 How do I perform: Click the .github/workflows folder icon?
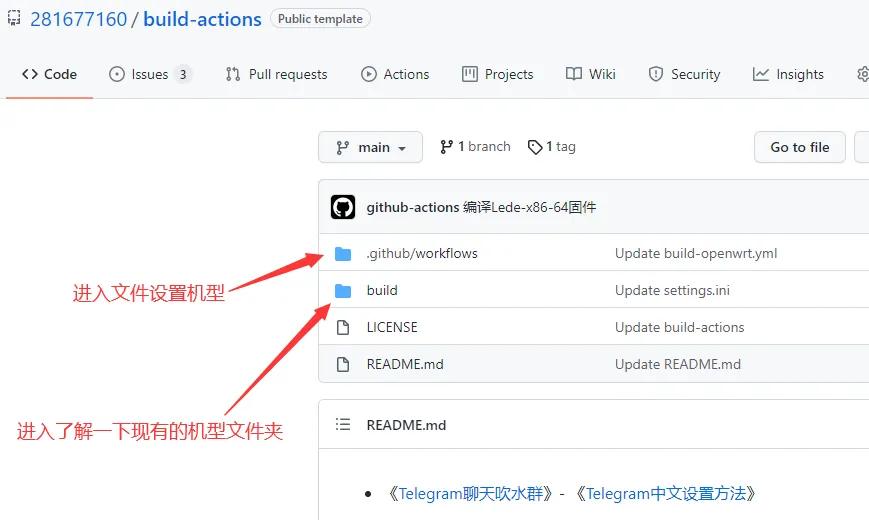[x=343, y=254]
